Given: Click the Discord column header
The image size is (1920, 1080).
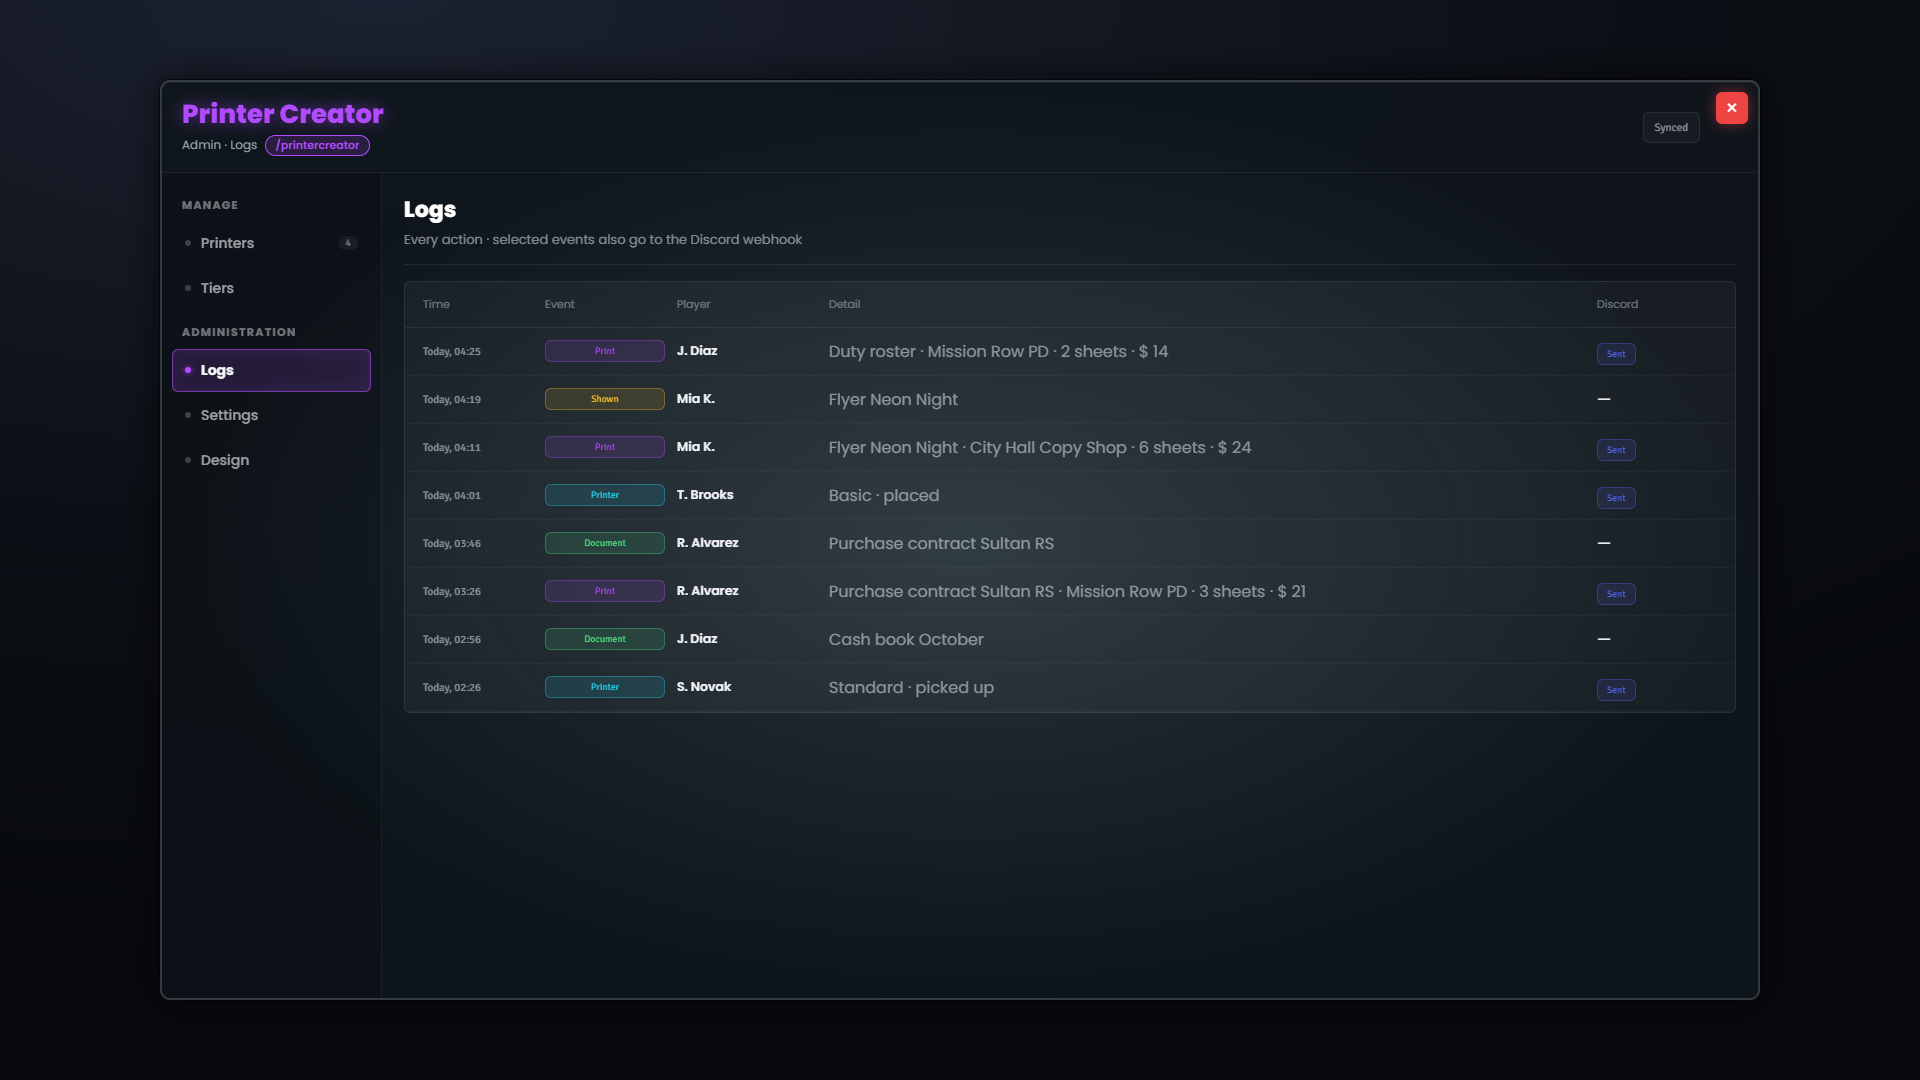Looking at the screenshot, I should pyautogui.click(x=1617, y=305).
